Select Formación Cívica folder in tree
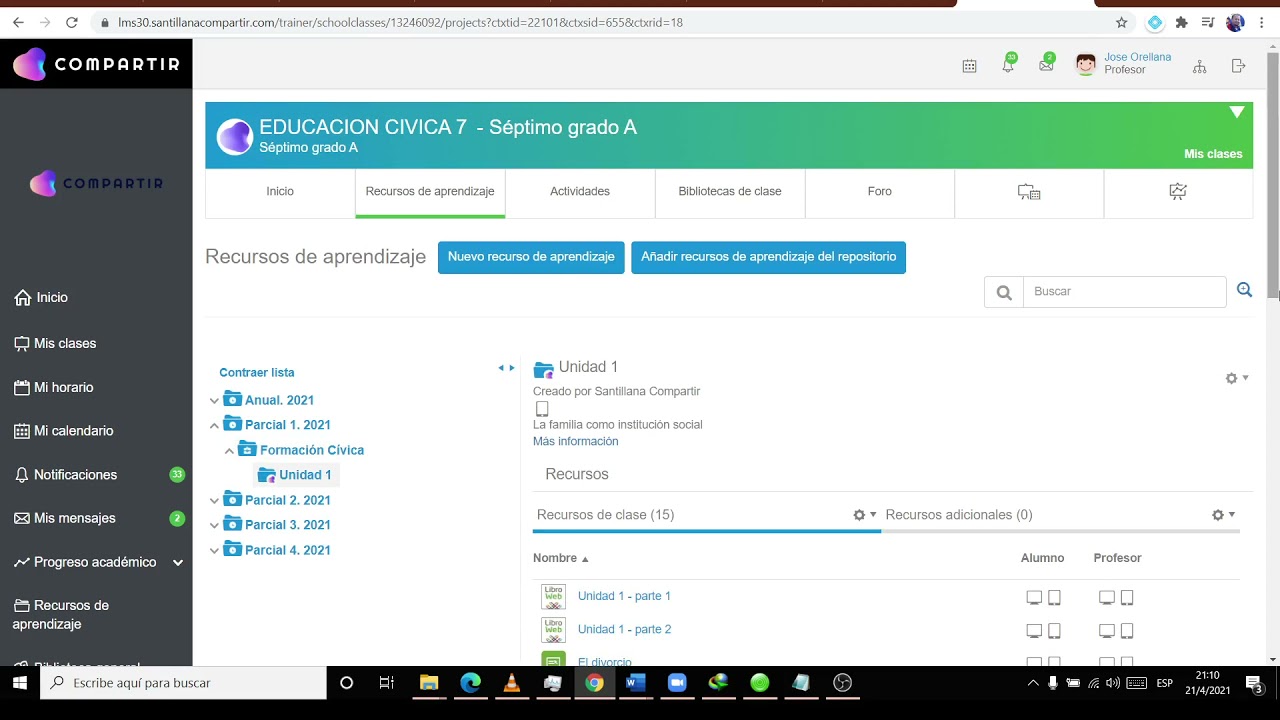This screenshot has height=720, width=1280. [x=312, y=450]
